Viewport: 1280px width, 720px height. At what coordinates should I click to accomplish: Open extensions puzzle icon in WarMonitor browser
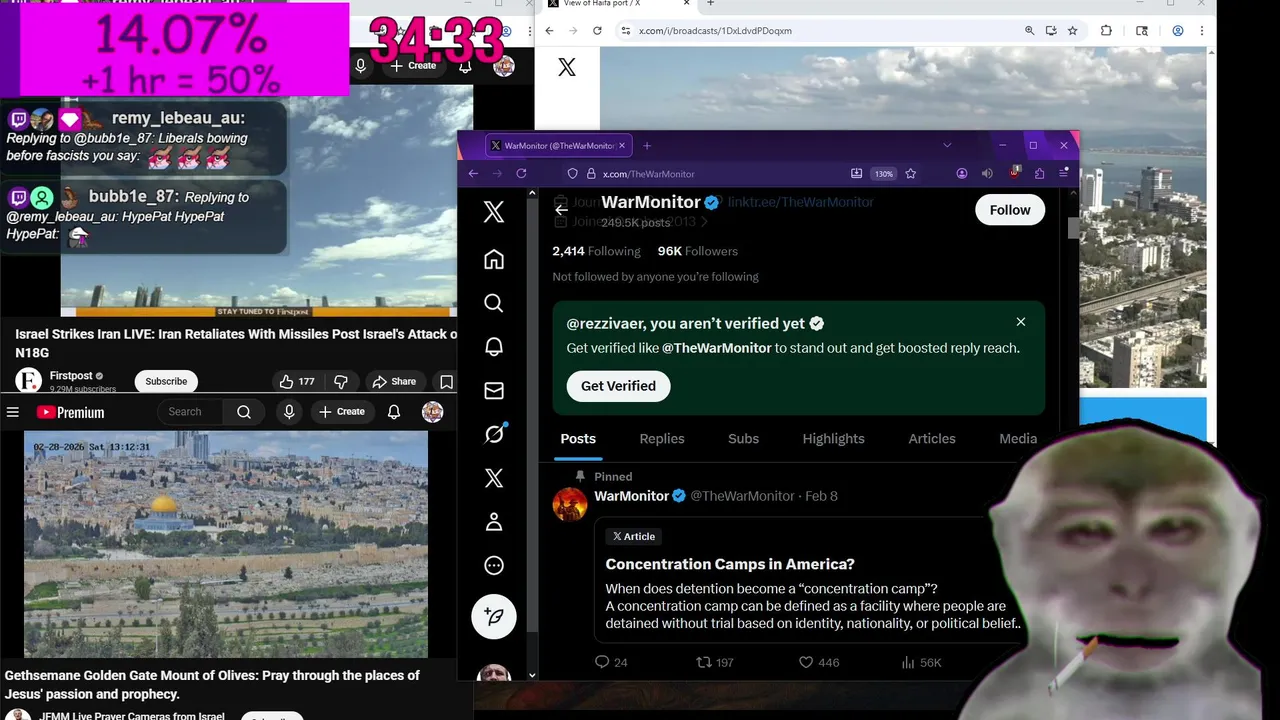tap(1040, 173)
